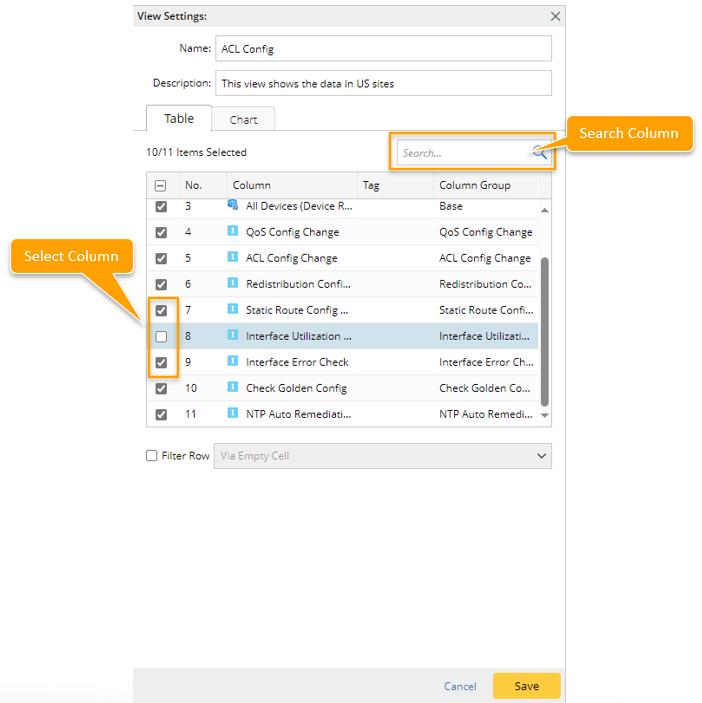702x703 pixels.
Task: Enable the Interface Utilization column checkbox
Action: click(x=161, y=336)
